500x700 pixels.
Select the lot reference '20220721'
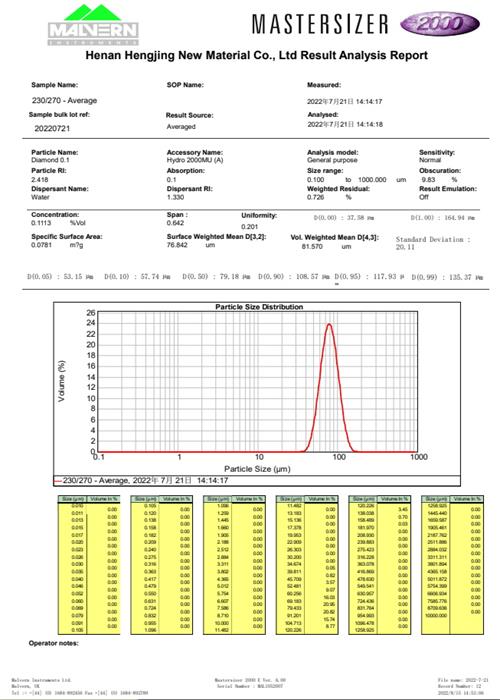point(52,129)
